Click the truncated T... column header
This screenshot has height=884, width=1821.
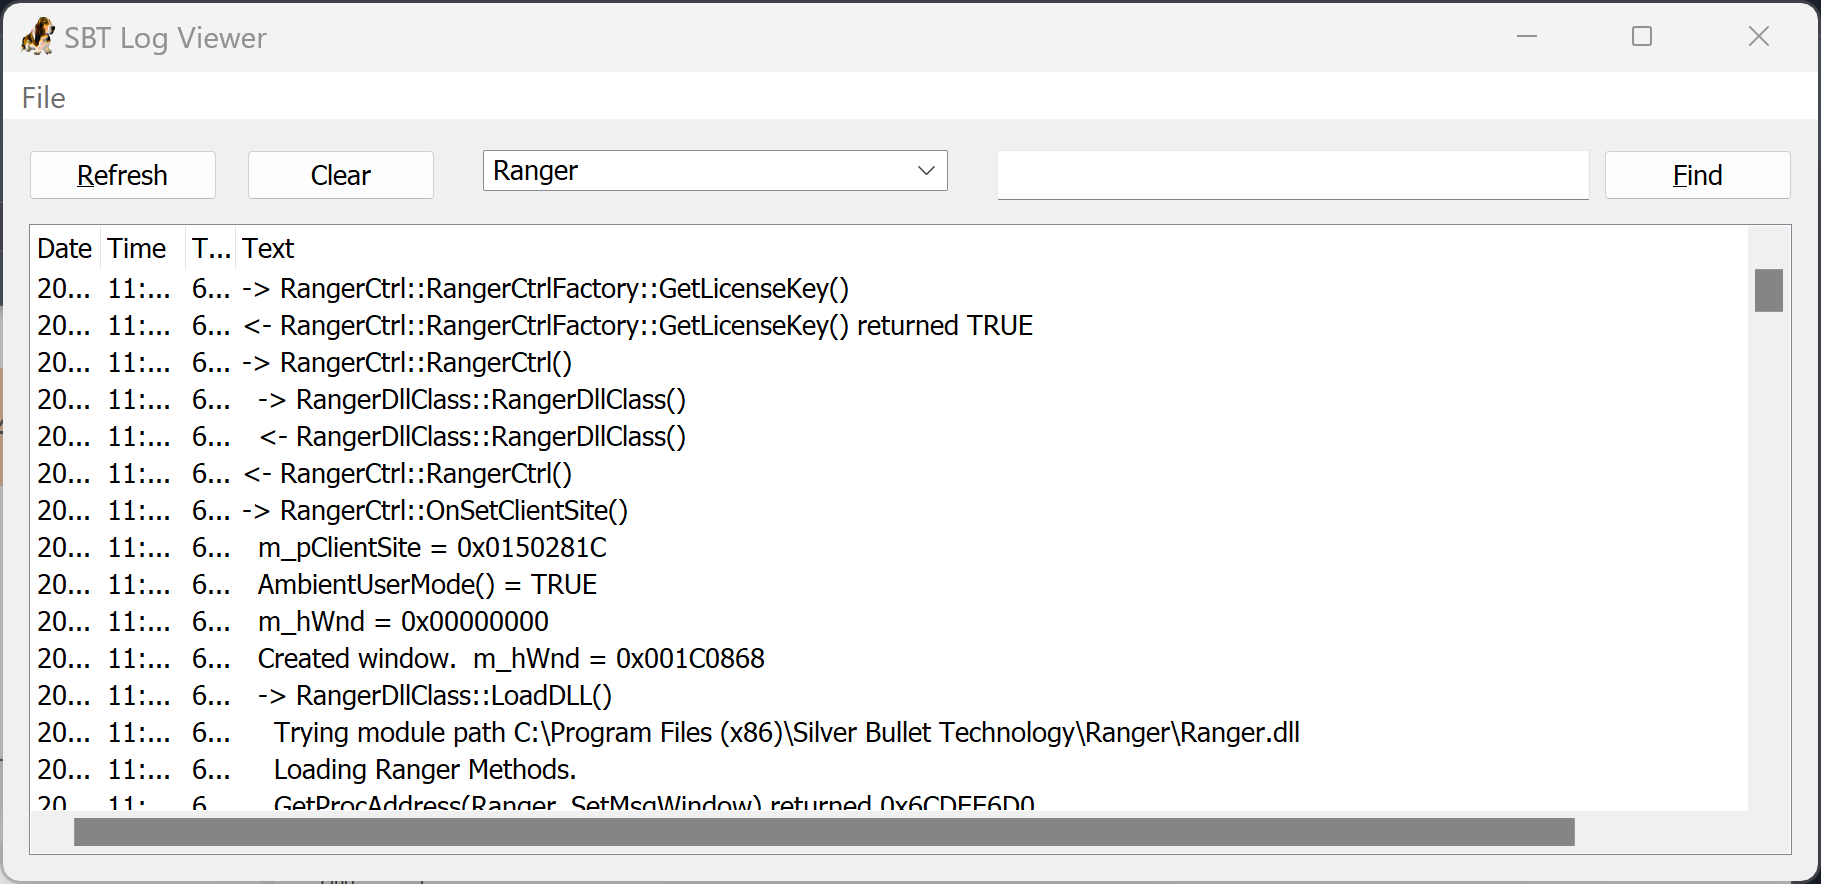(211, 248)
